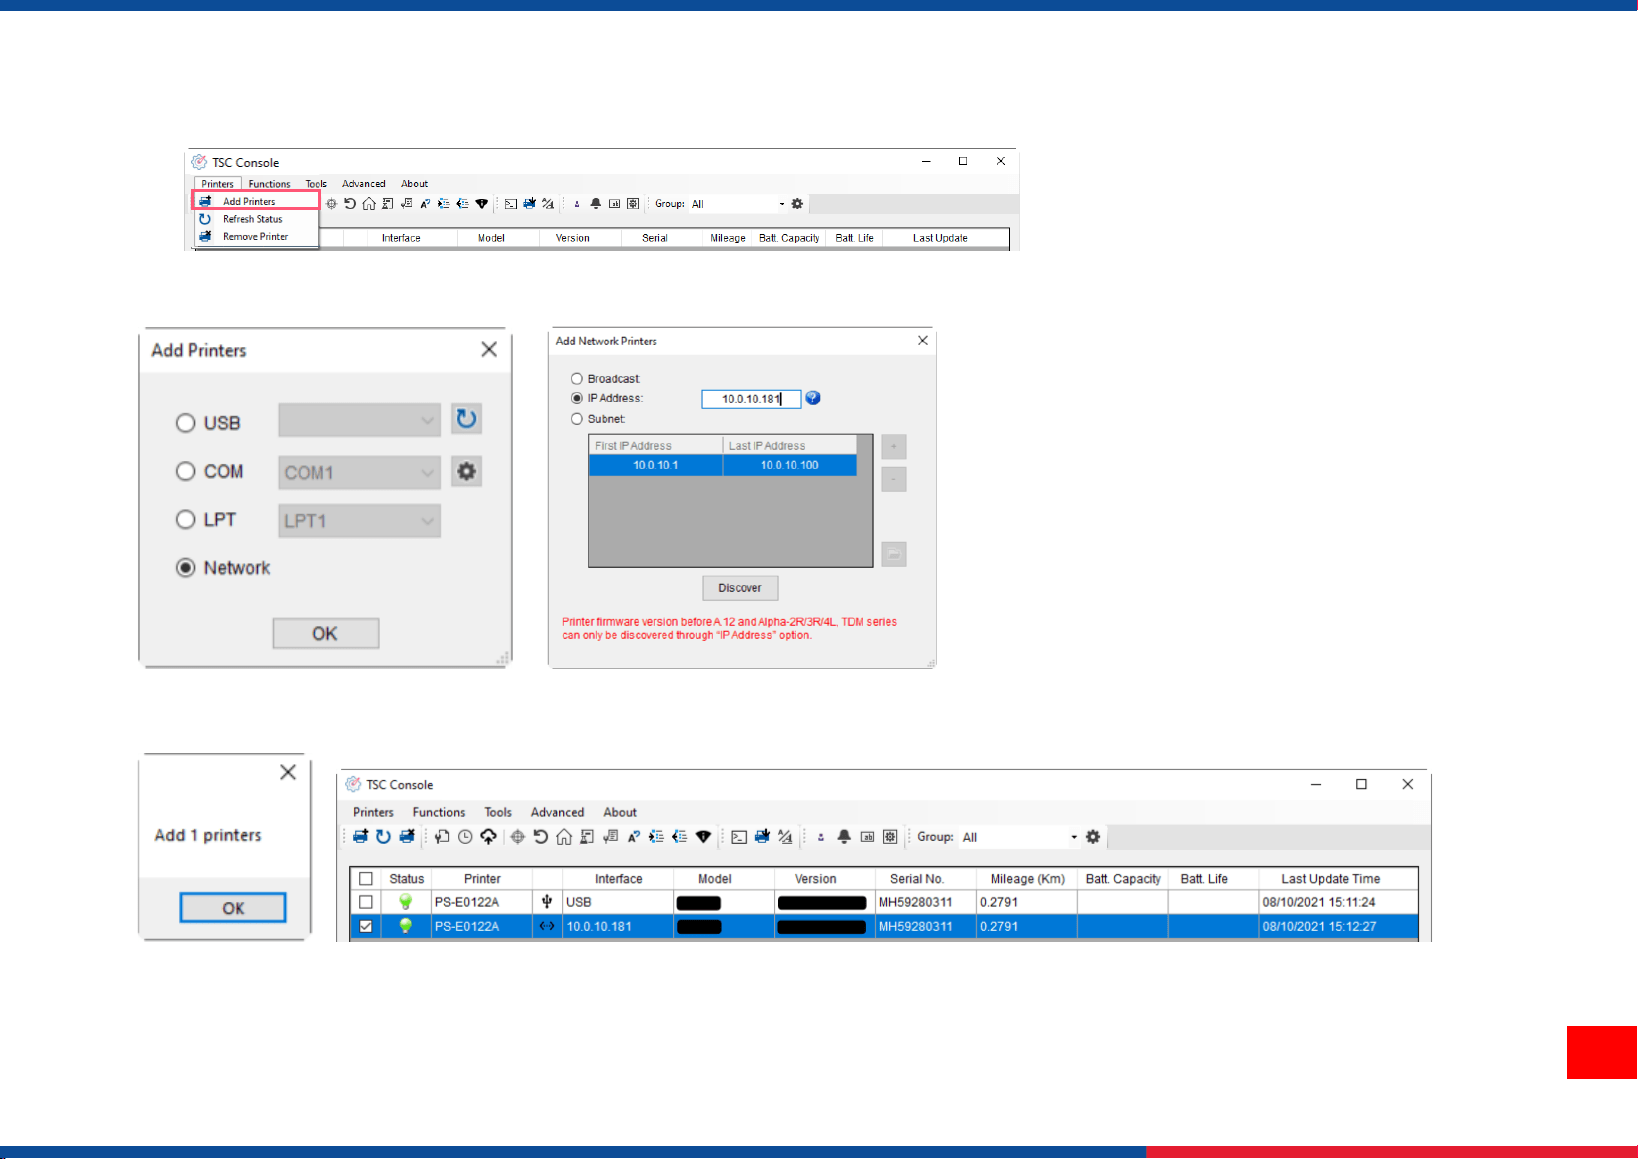Click OK in the 'Add 1 printers' message
The height and width of the screenshot is (1159, 1638).
(x=233, y=908)
